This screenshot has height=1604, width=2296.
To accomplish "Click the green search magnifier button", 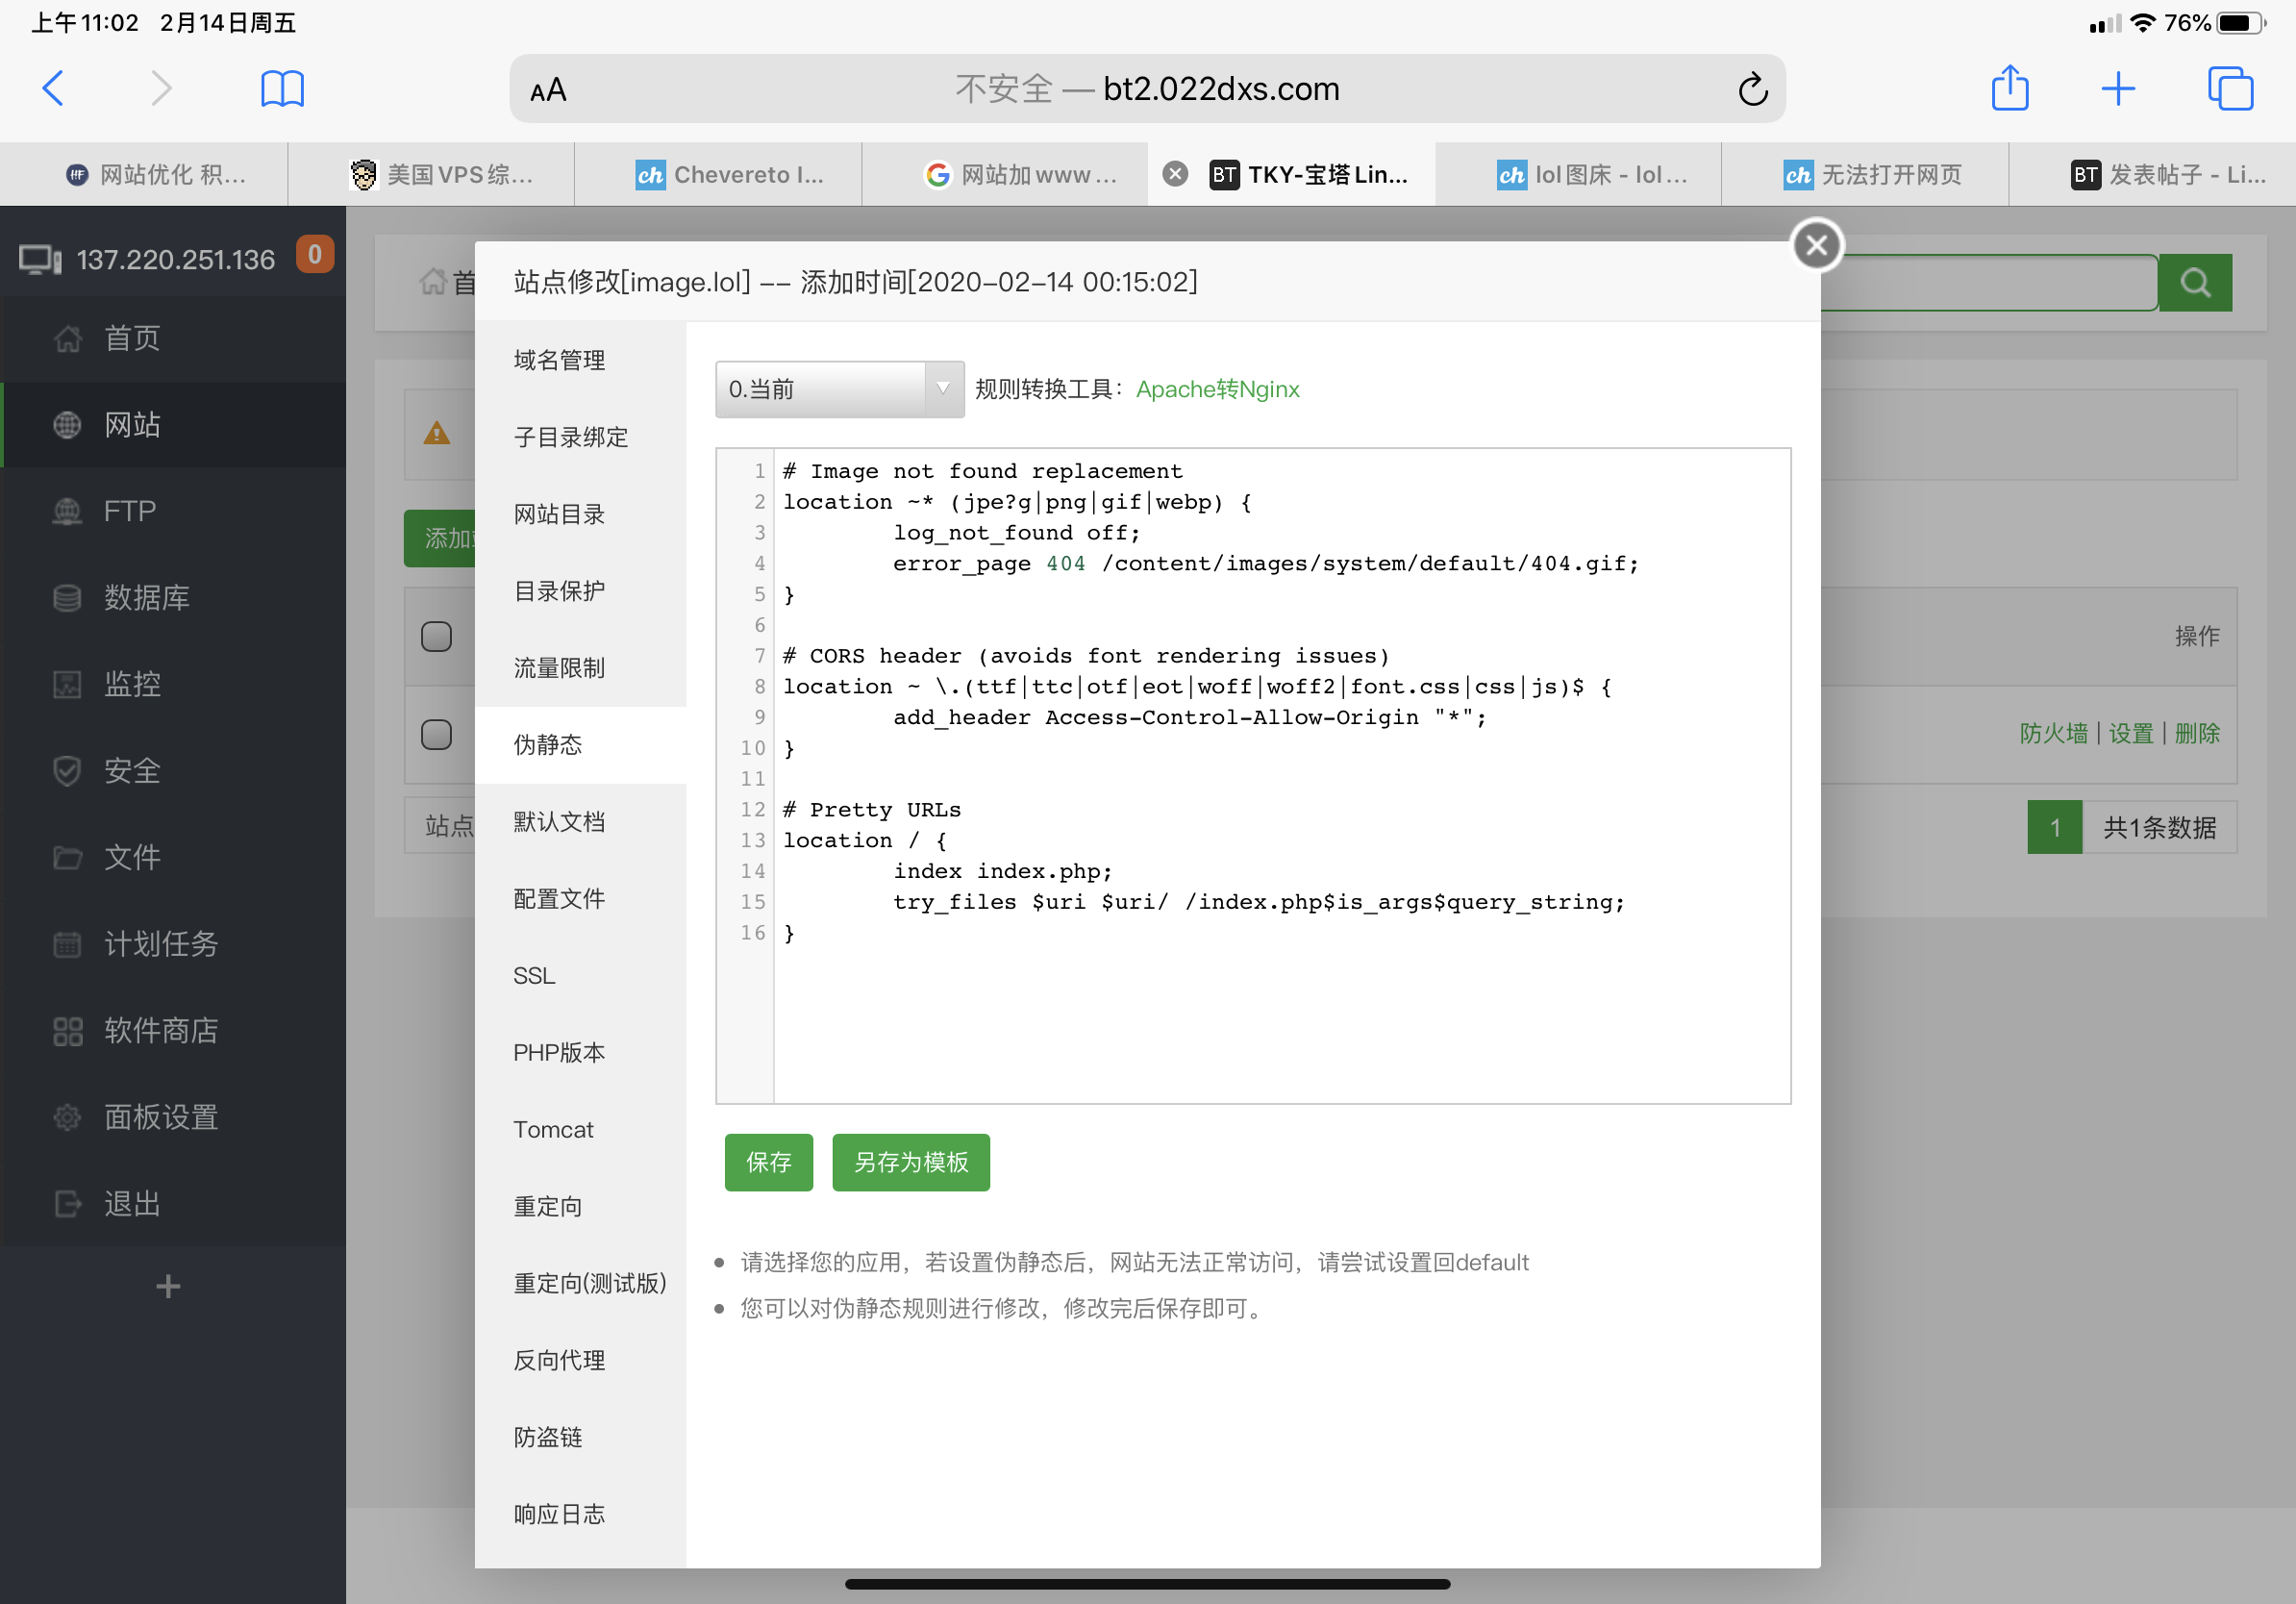I will 2195,282.
